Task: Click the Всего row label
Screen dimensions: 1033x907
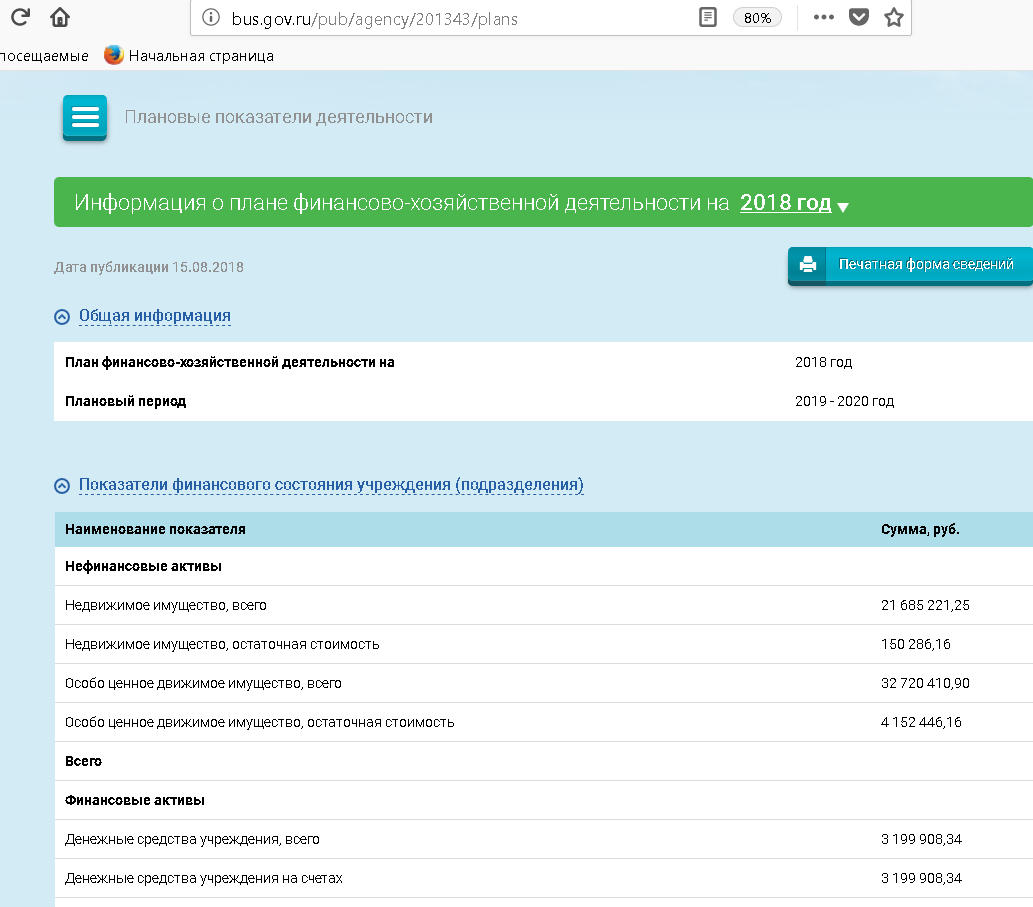Action: tap(83, 761)
